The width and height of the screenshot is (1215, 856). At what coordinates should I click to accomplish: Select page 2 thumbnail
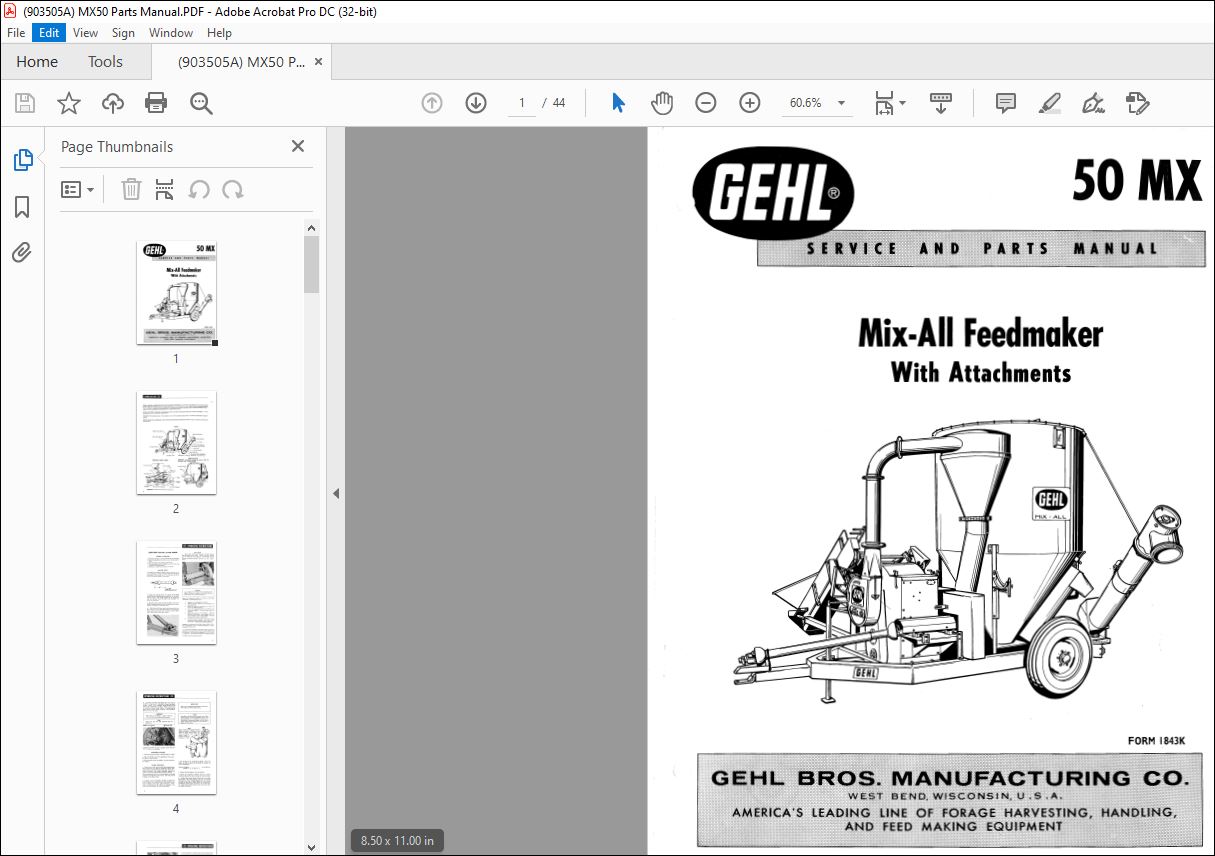176,443
